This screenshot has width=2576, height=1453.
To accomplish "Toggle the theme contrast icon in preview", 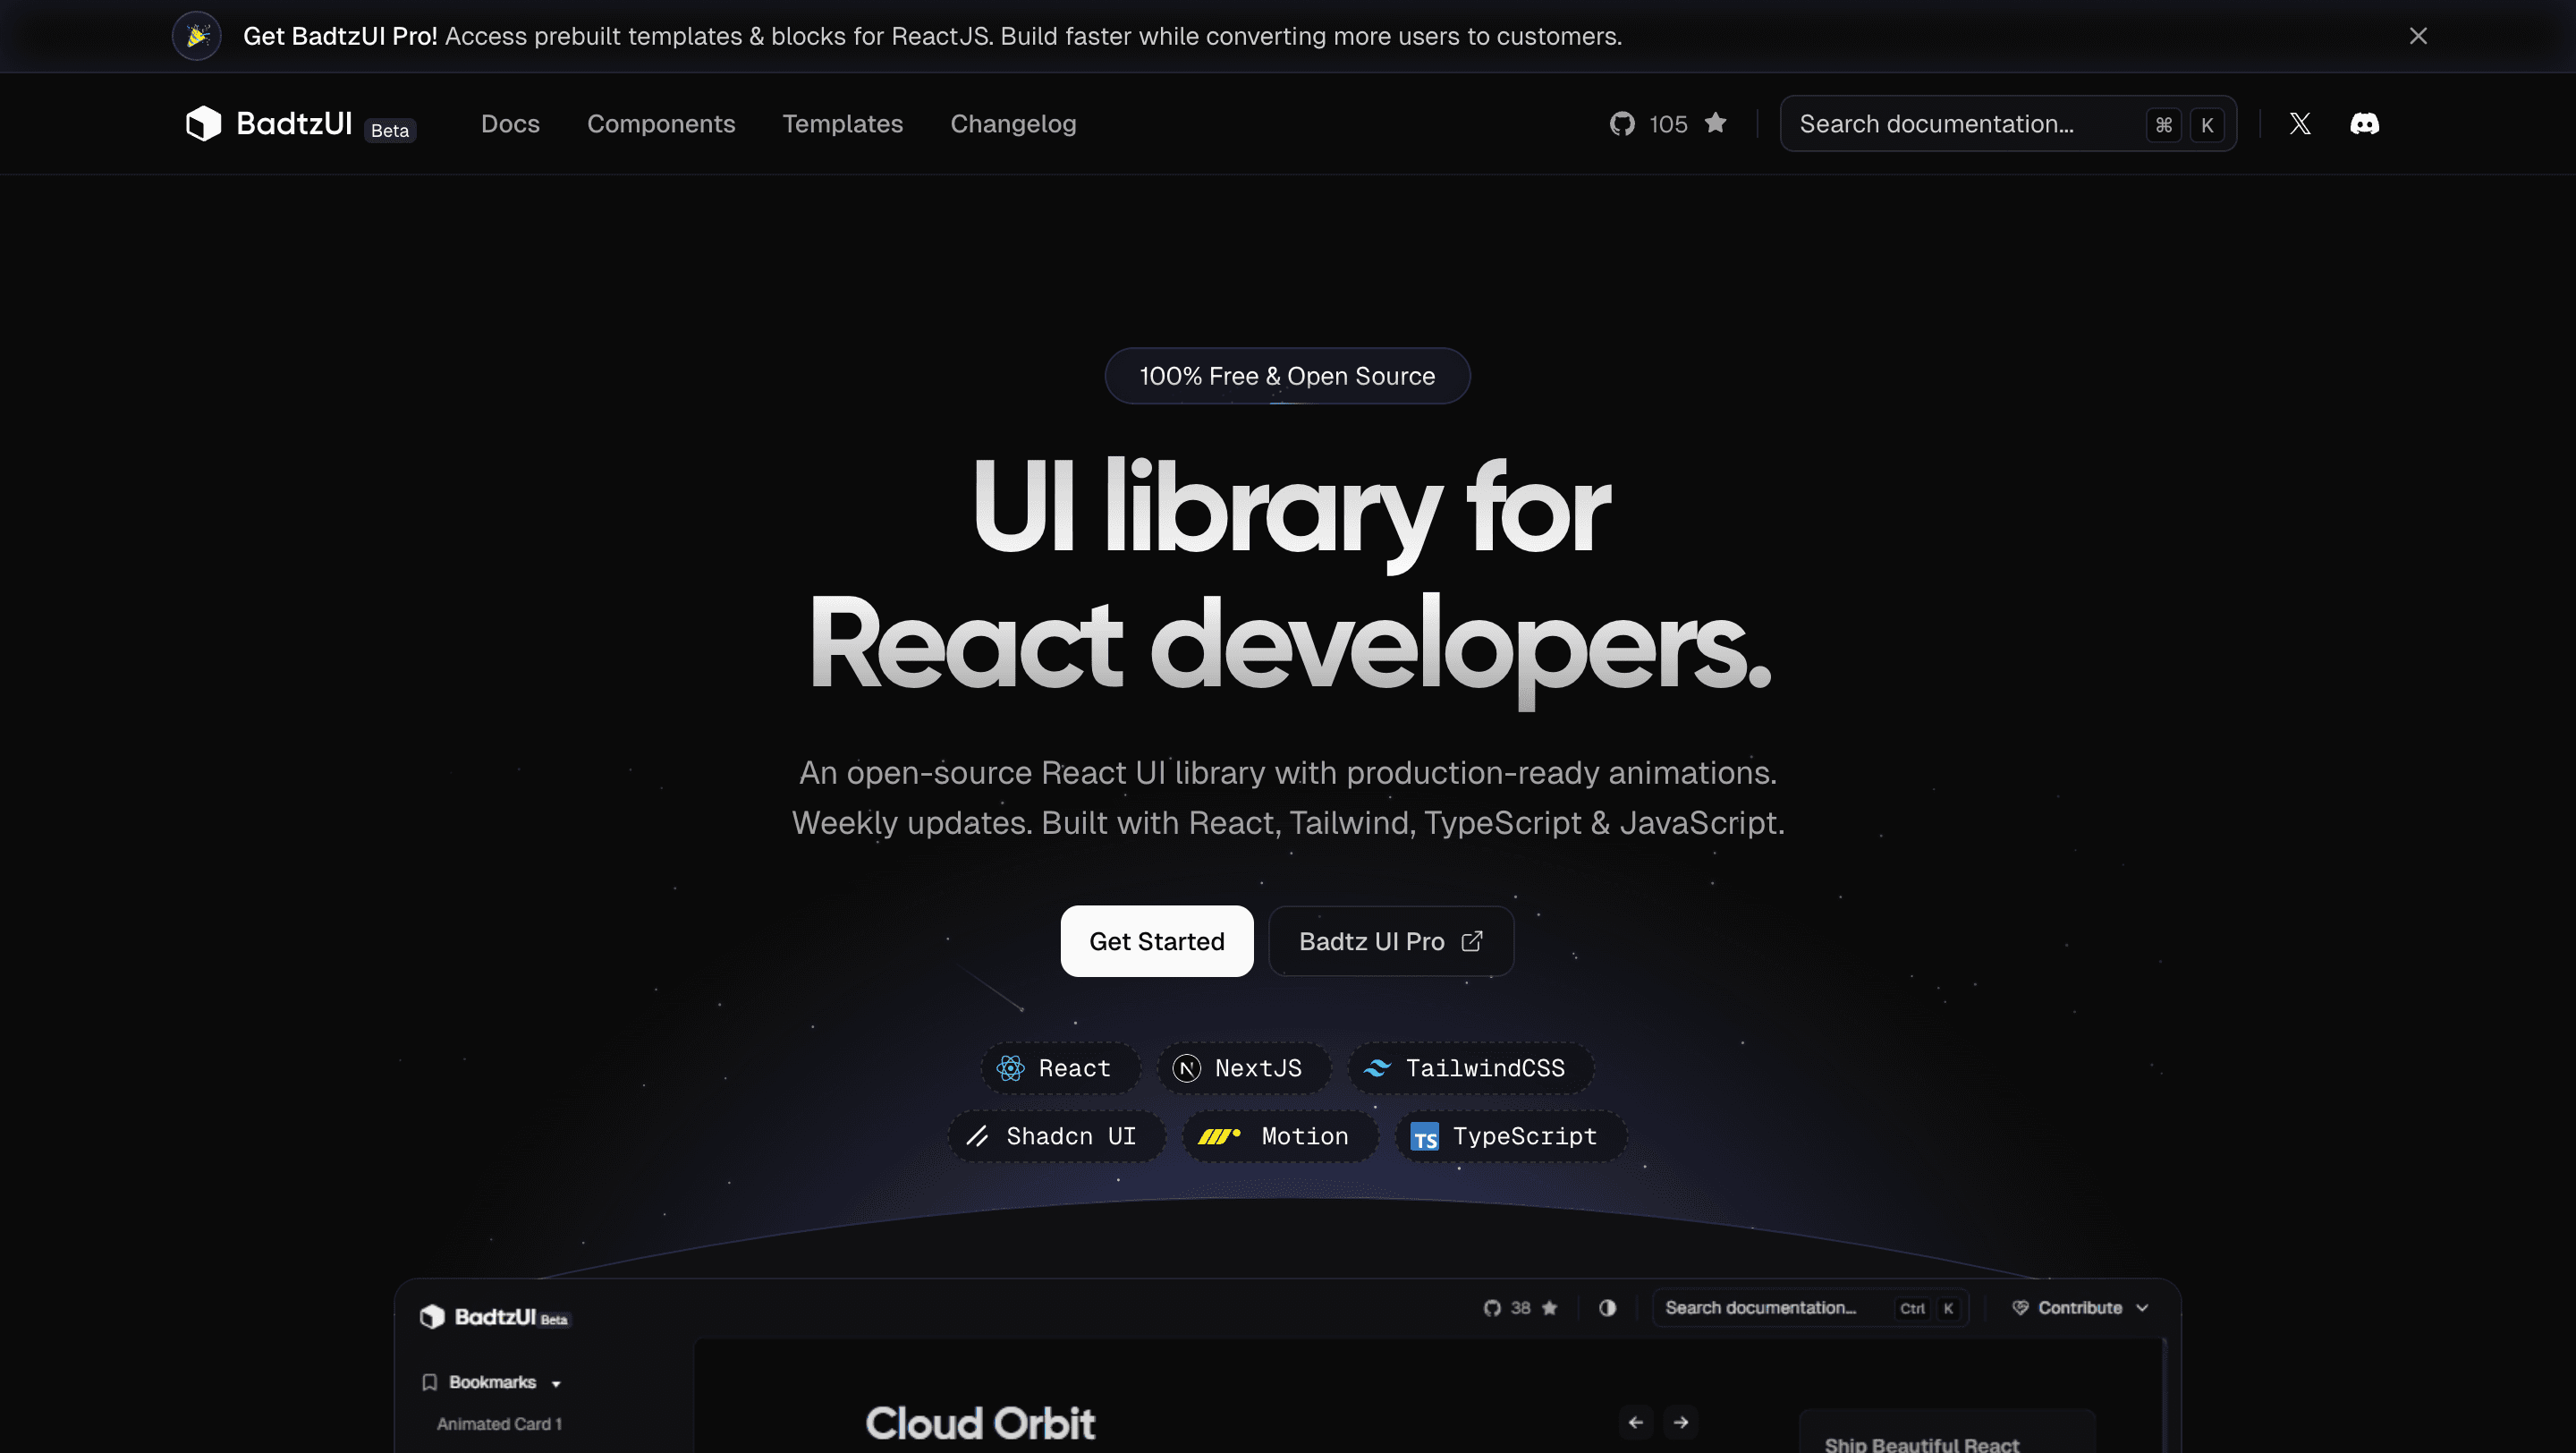I will (x=1607, y=1308).
